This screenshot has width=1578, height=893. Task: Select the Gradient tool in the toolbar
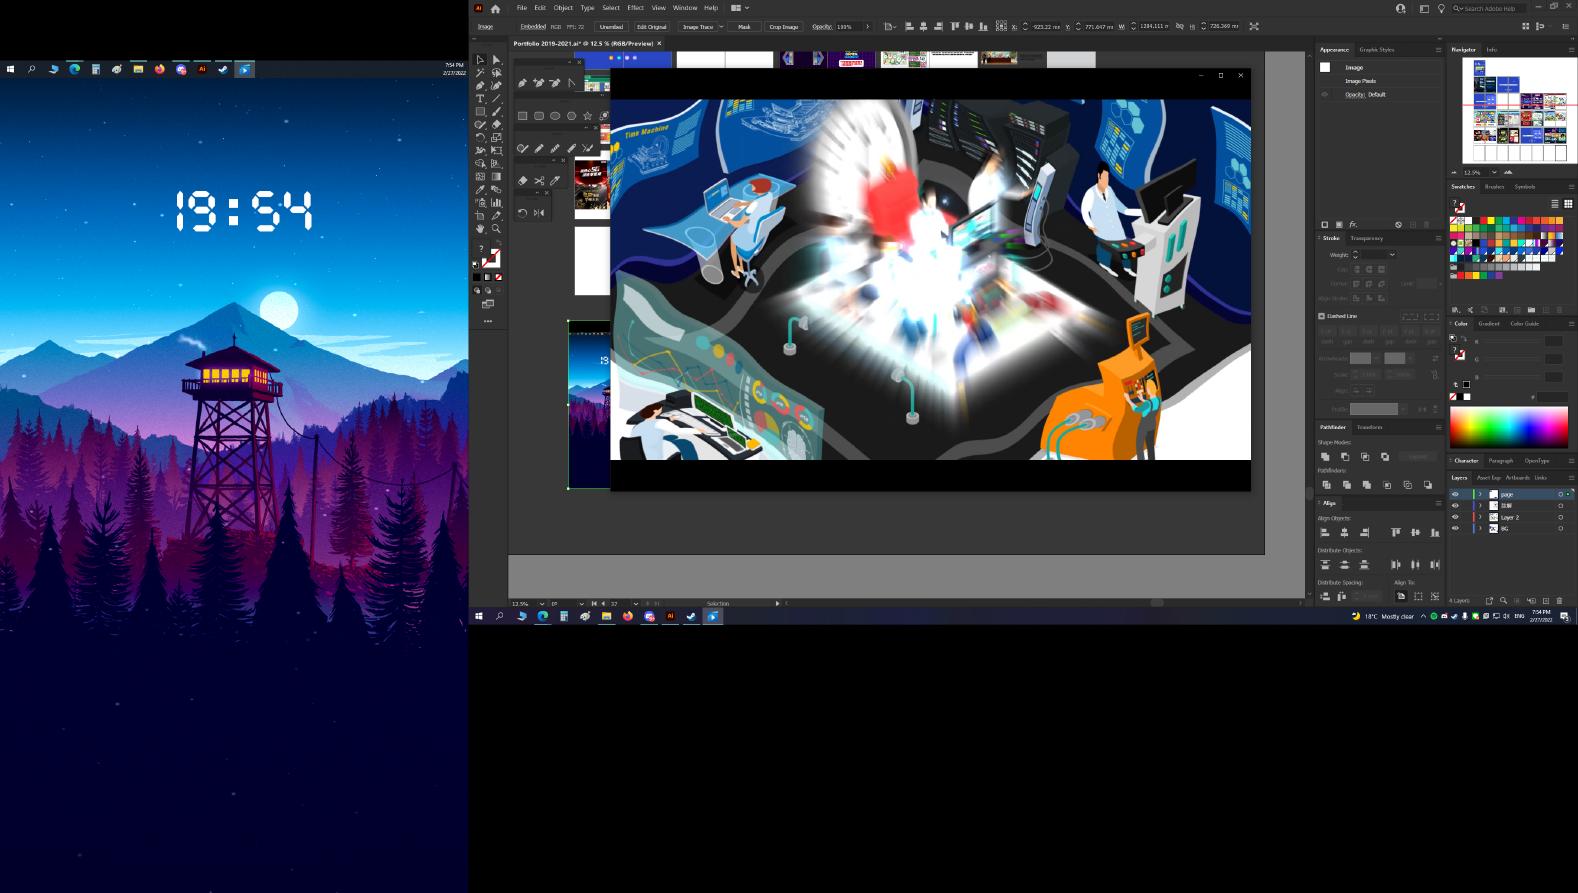(496, 176)
